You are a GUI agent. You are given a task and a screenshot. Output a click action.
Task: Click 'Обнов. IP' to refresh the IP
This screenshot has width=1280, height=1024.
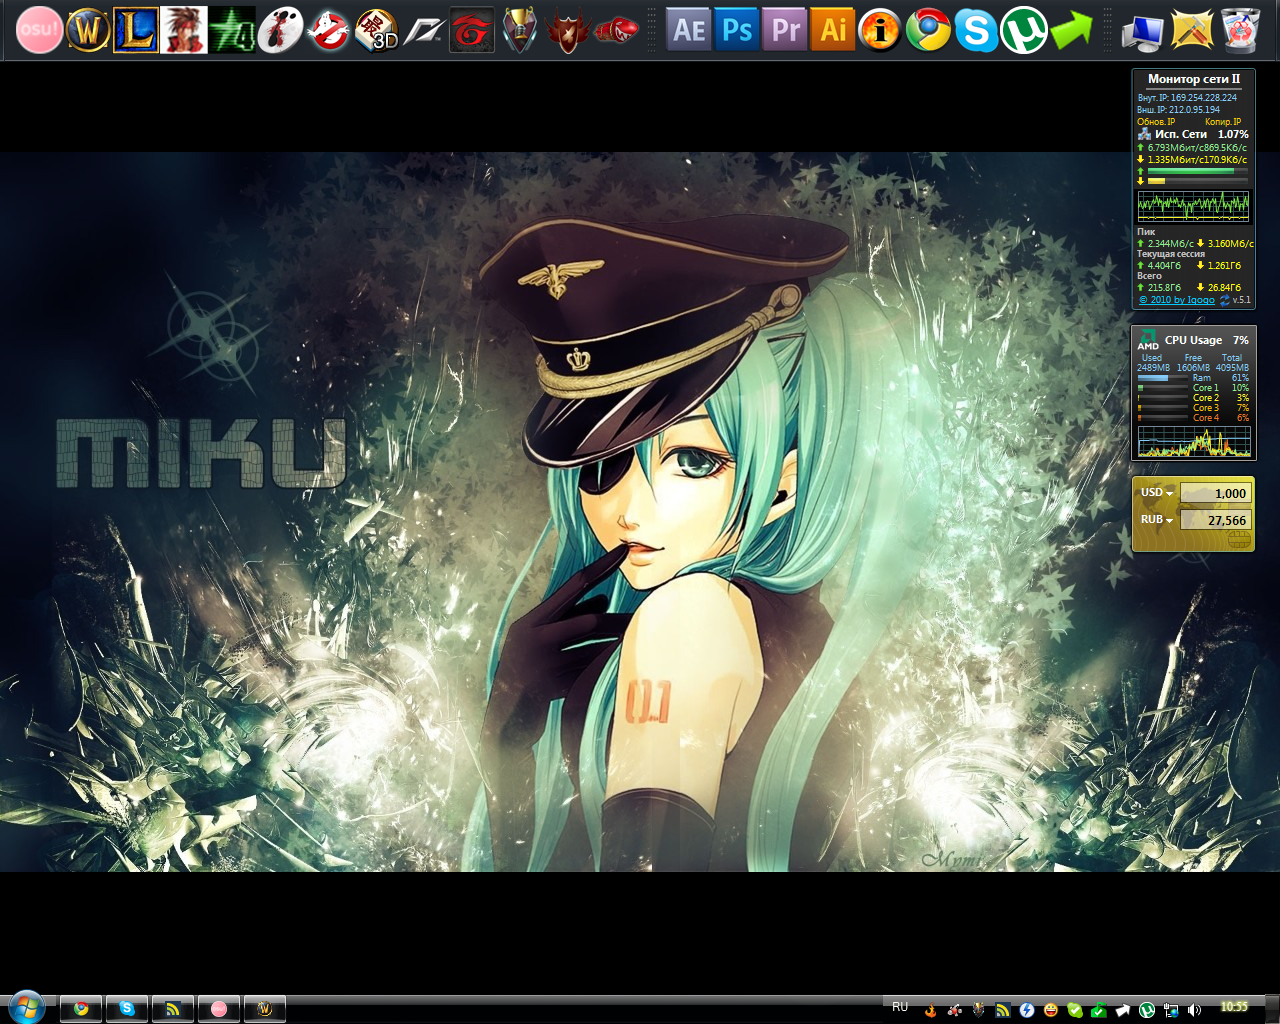(x=1156, y=122)
